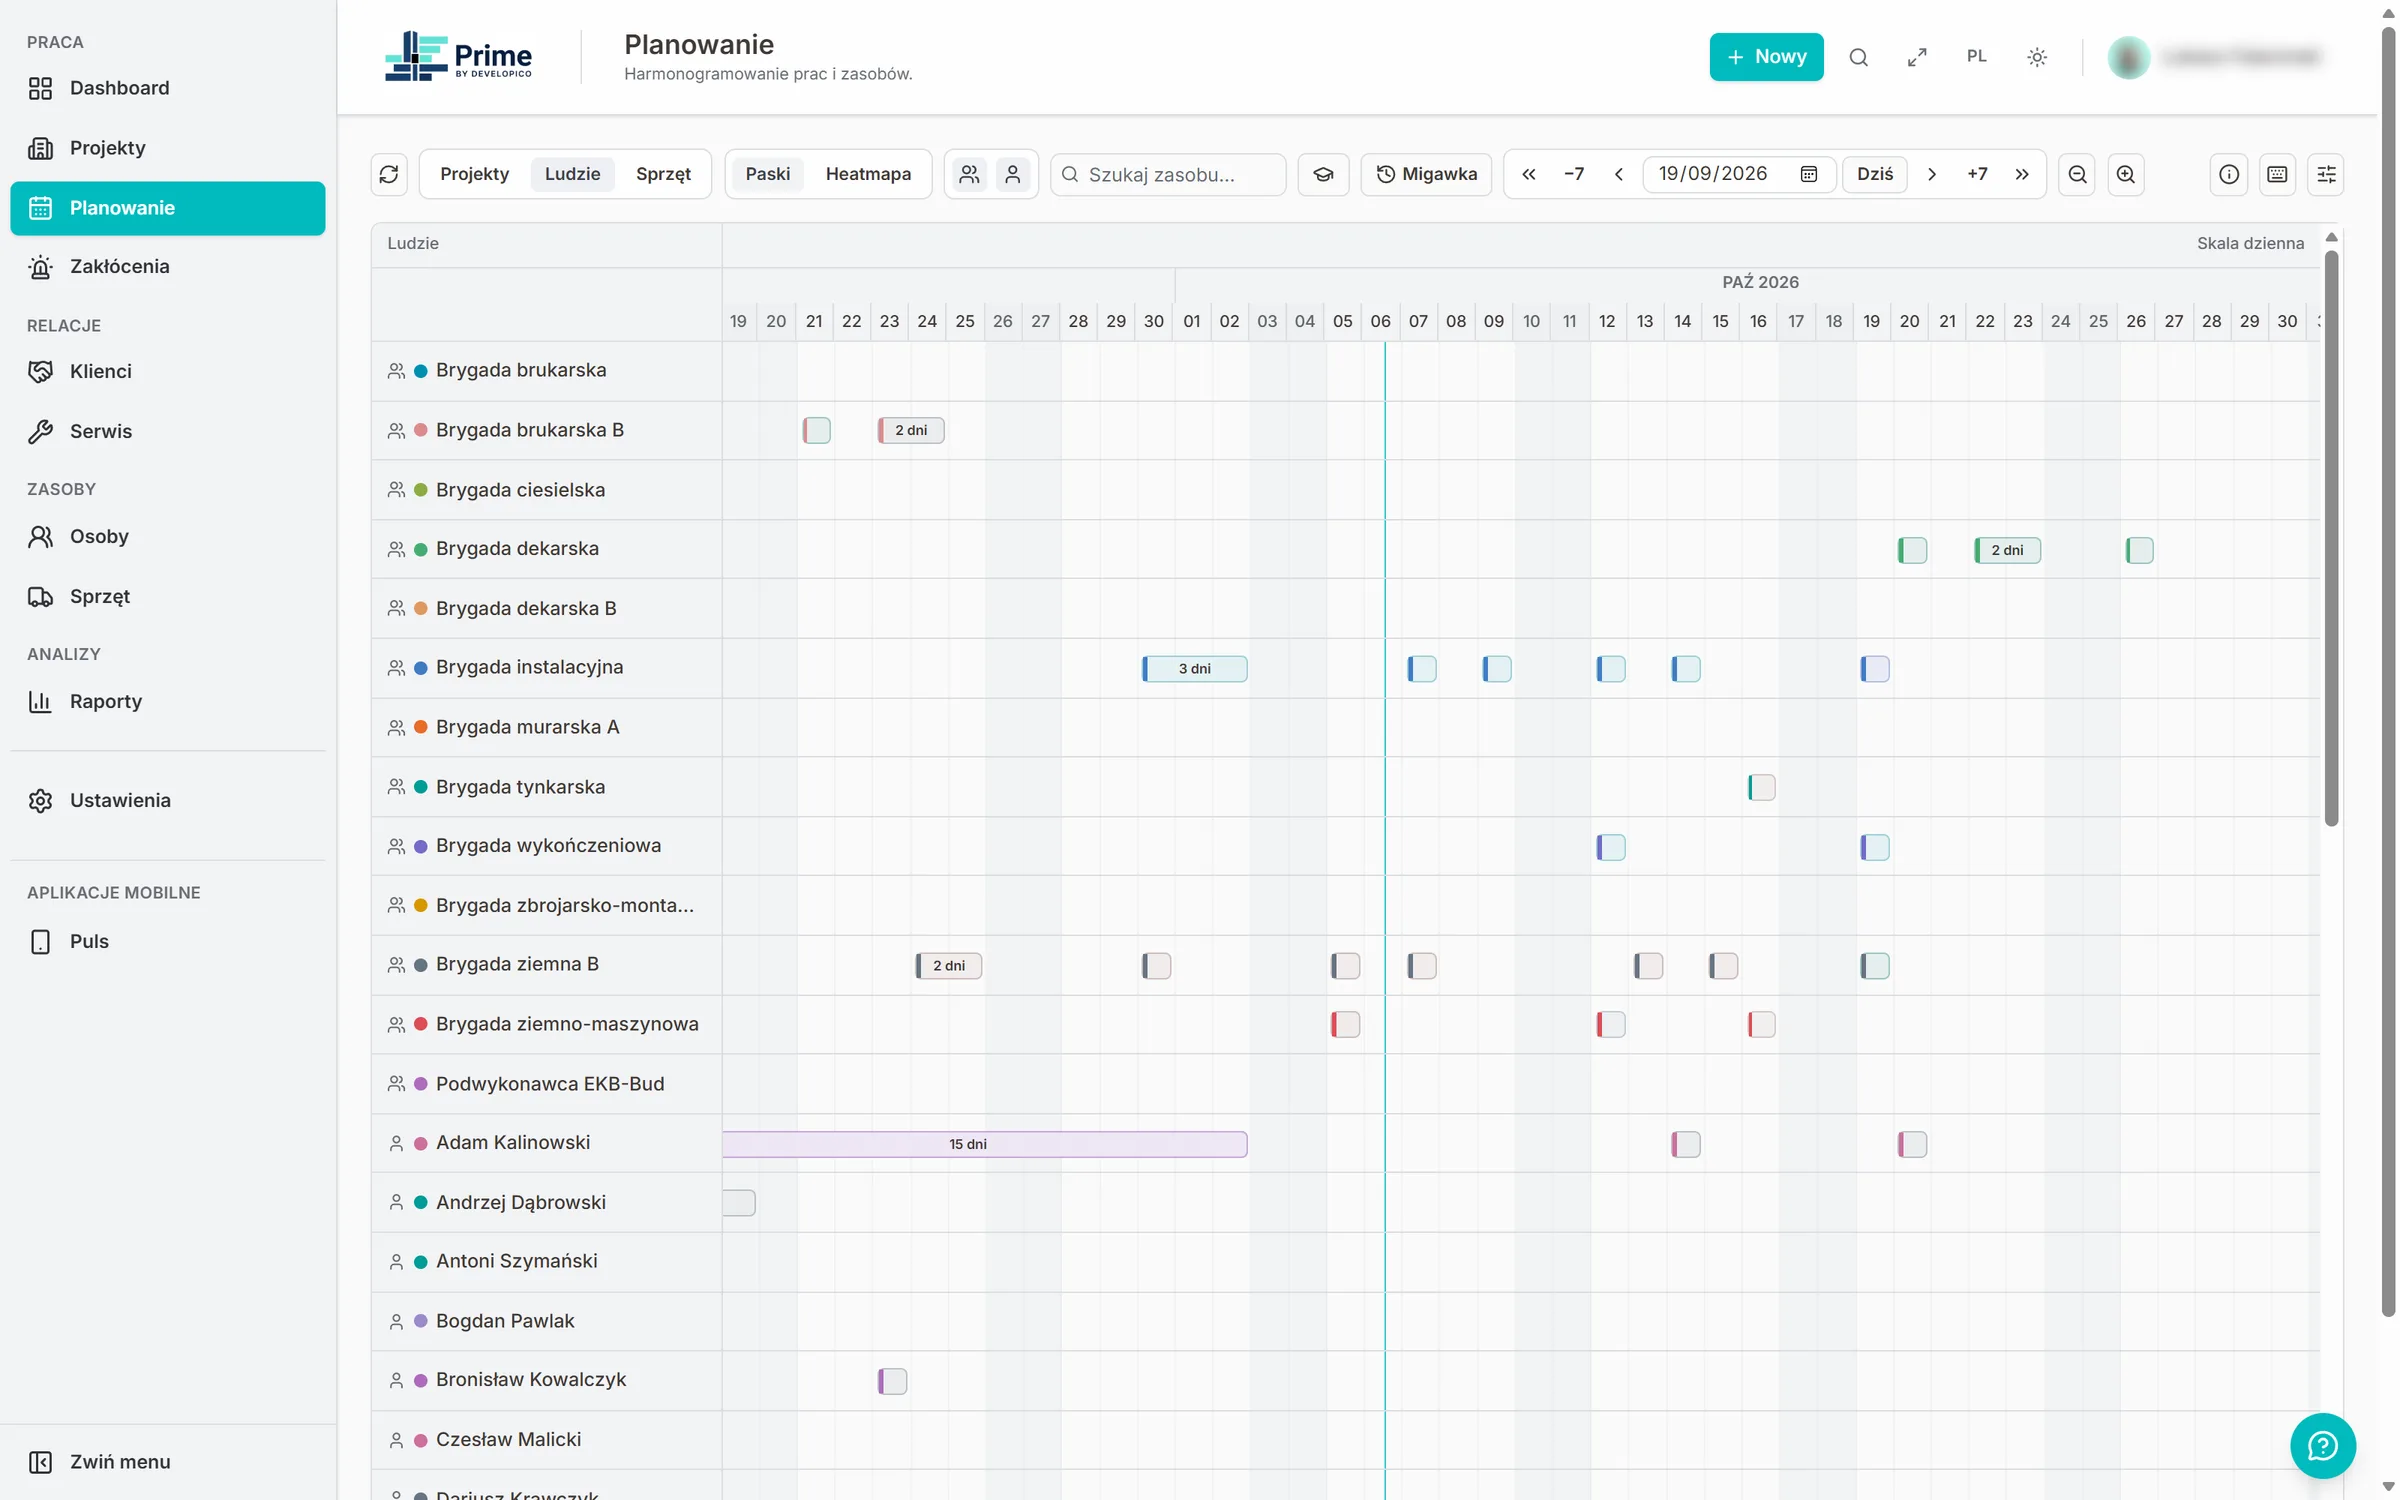Open the view settings sliders icon
2400x1500 pixels.
(2326, 174)
